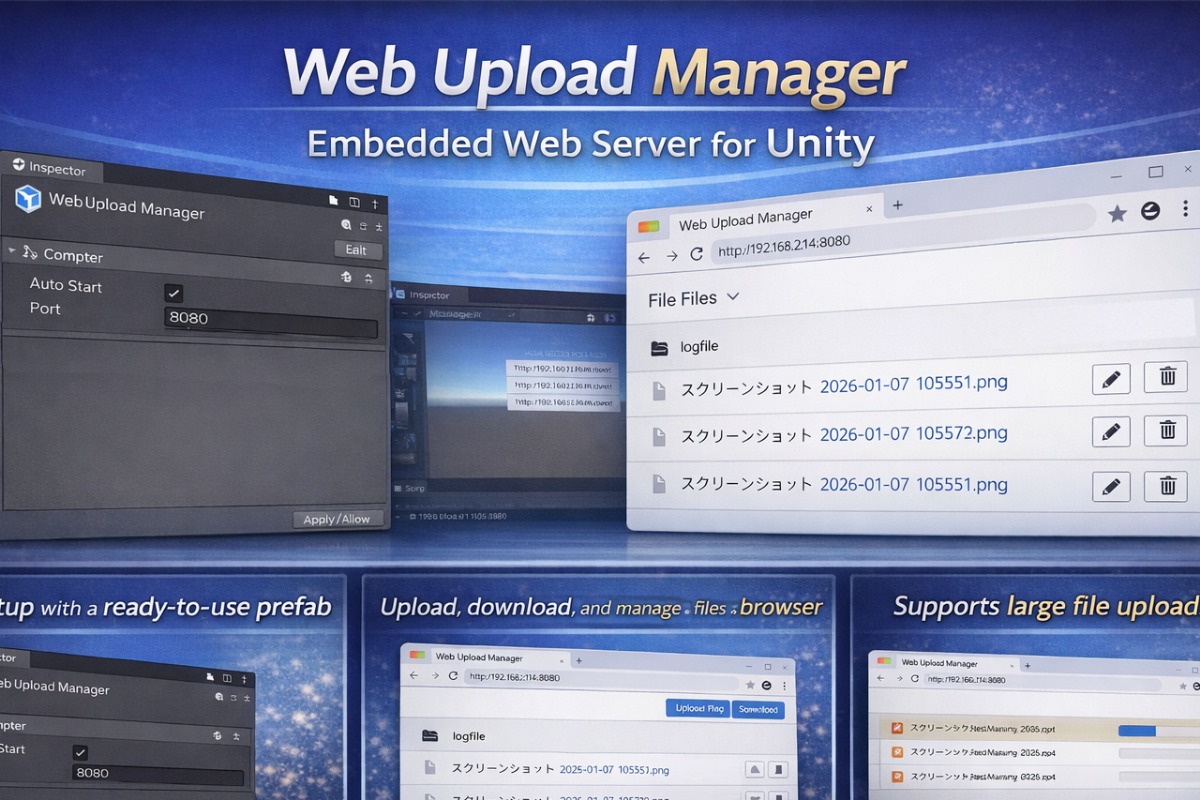Reload the page in the large browser window
Image resolution: width=1200 pixels, height=800 pixels.
coord(697,254)
